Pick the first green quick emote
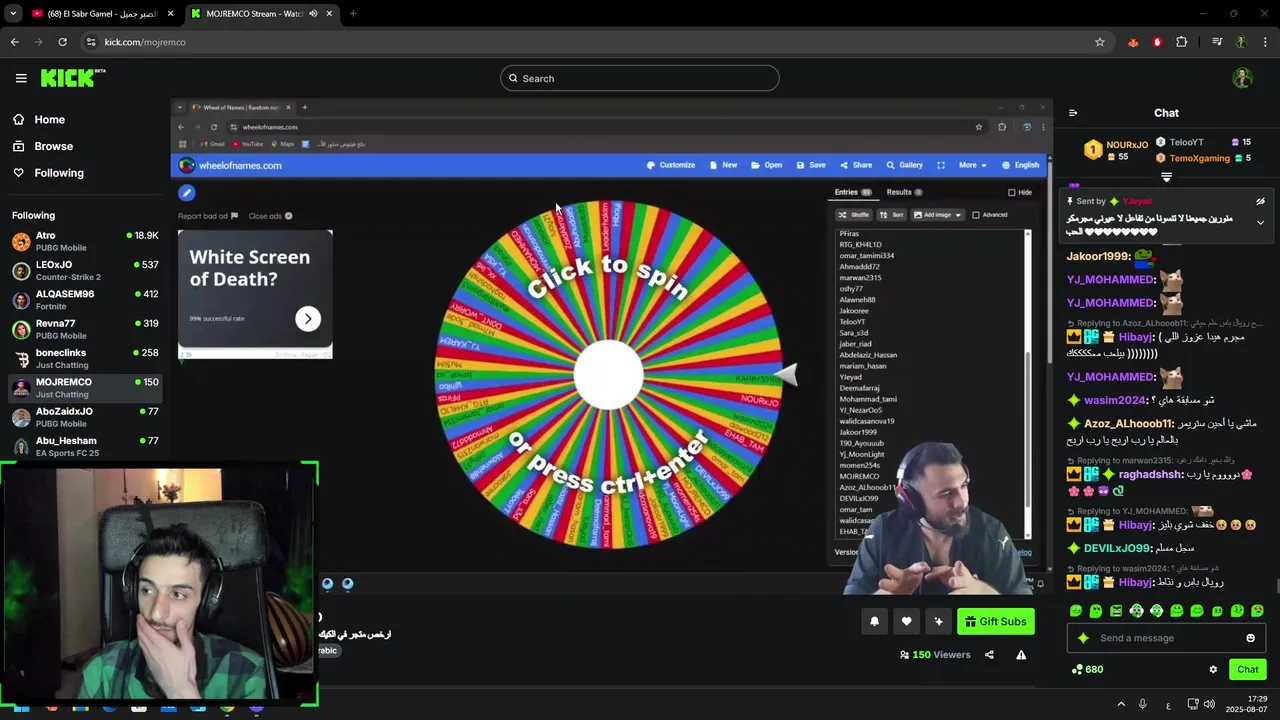 pos(1076,611)
